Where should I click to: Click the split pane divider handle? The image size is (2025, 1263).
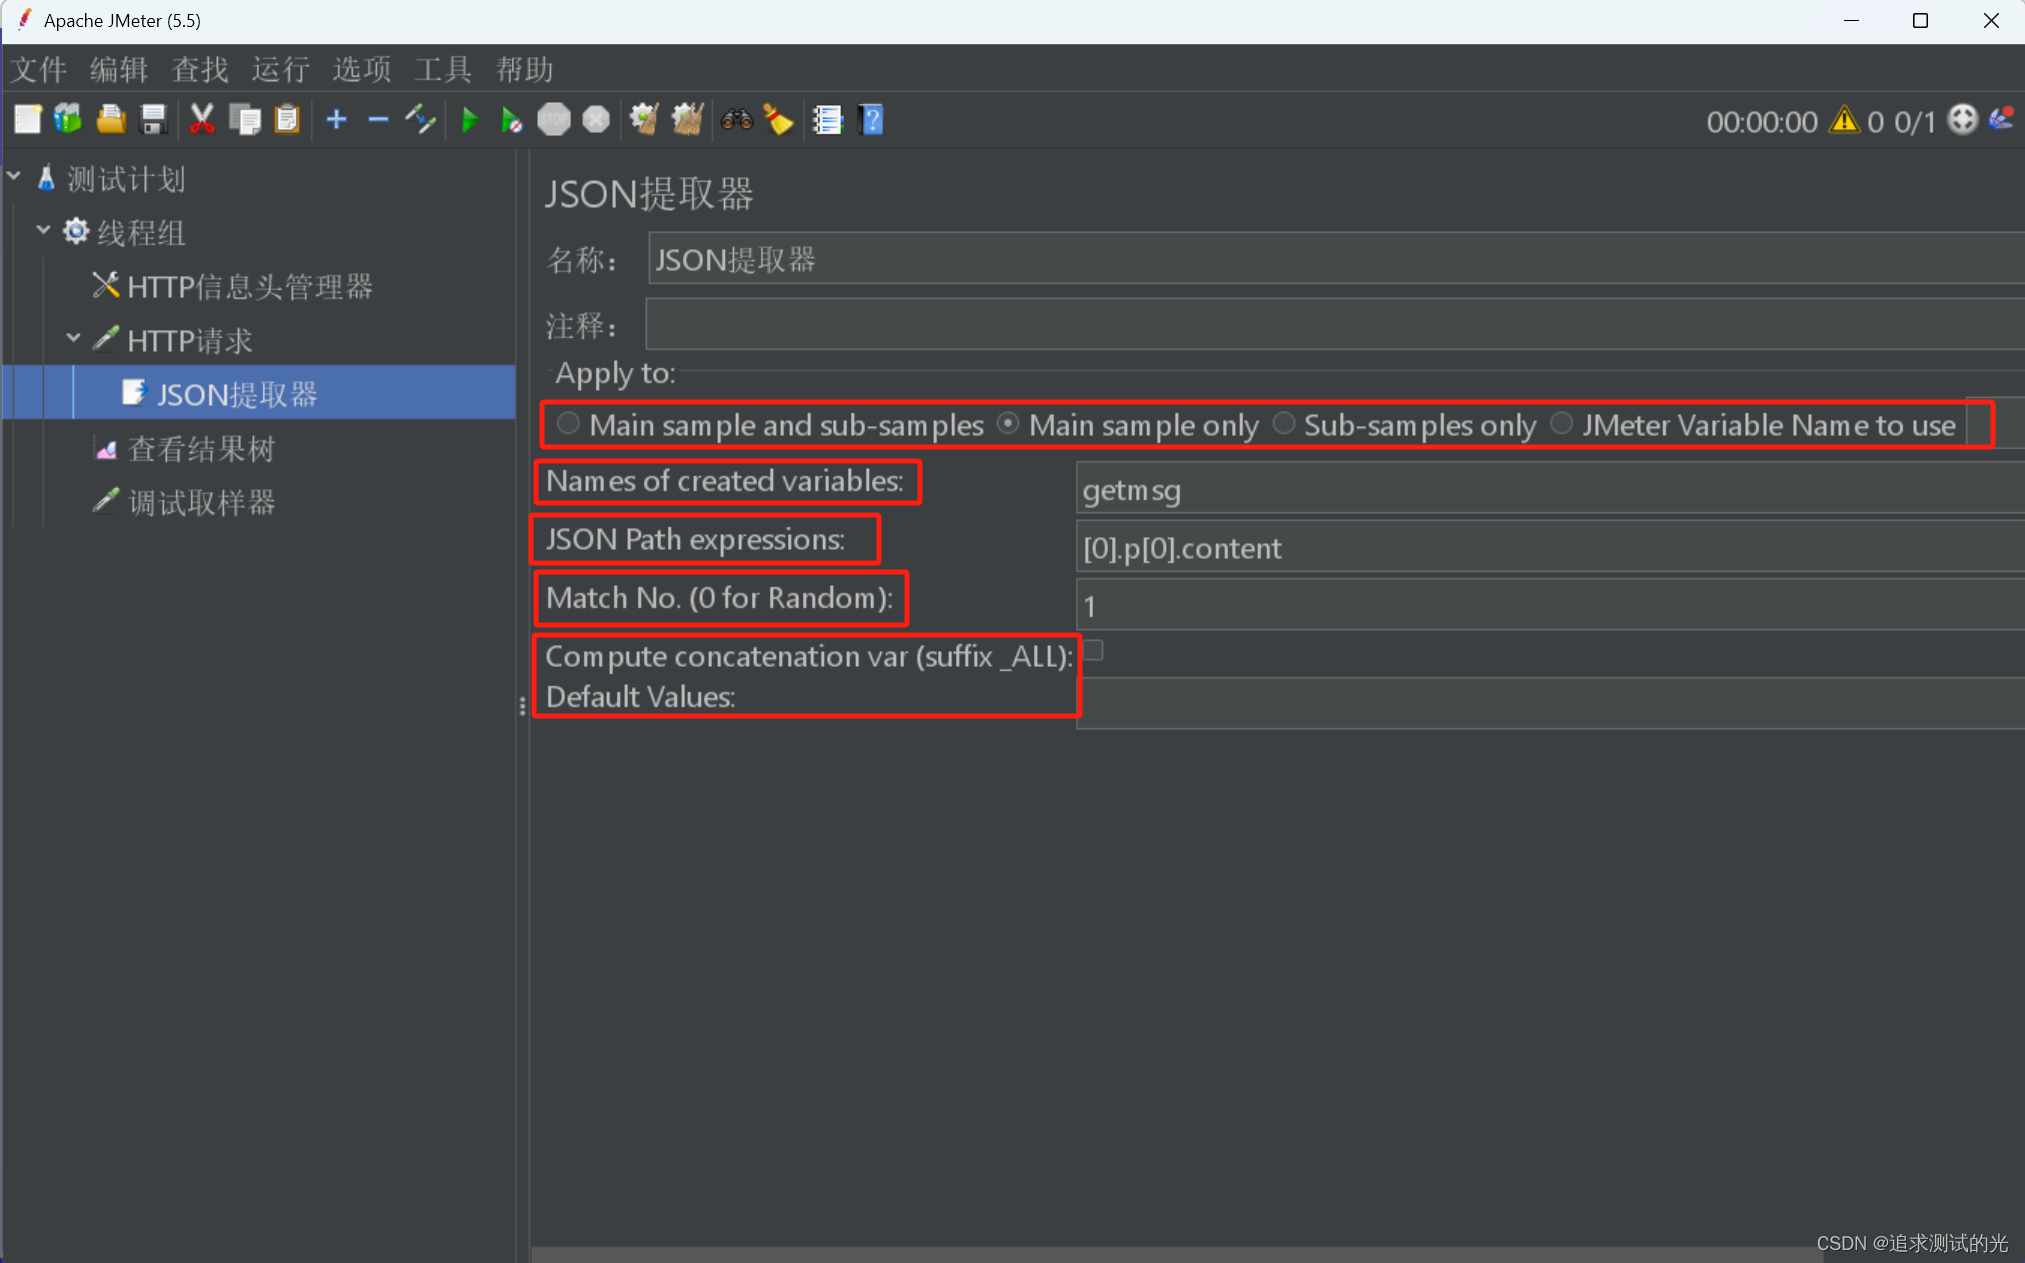522,706
